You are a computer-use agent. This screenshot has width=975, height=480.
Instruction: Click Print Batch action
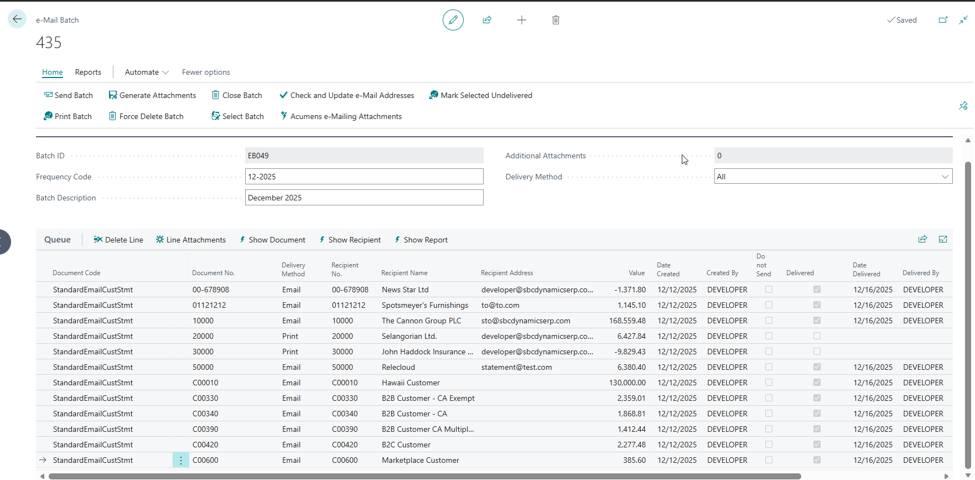tap(68, 116)
